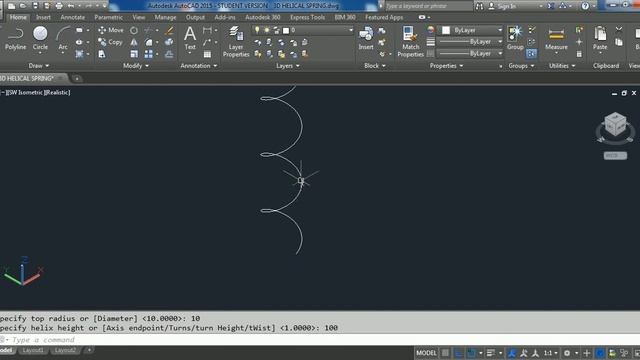Click the Erase tool icon
The height and width of the screenshot is (360, 640).
coord(169,30)
